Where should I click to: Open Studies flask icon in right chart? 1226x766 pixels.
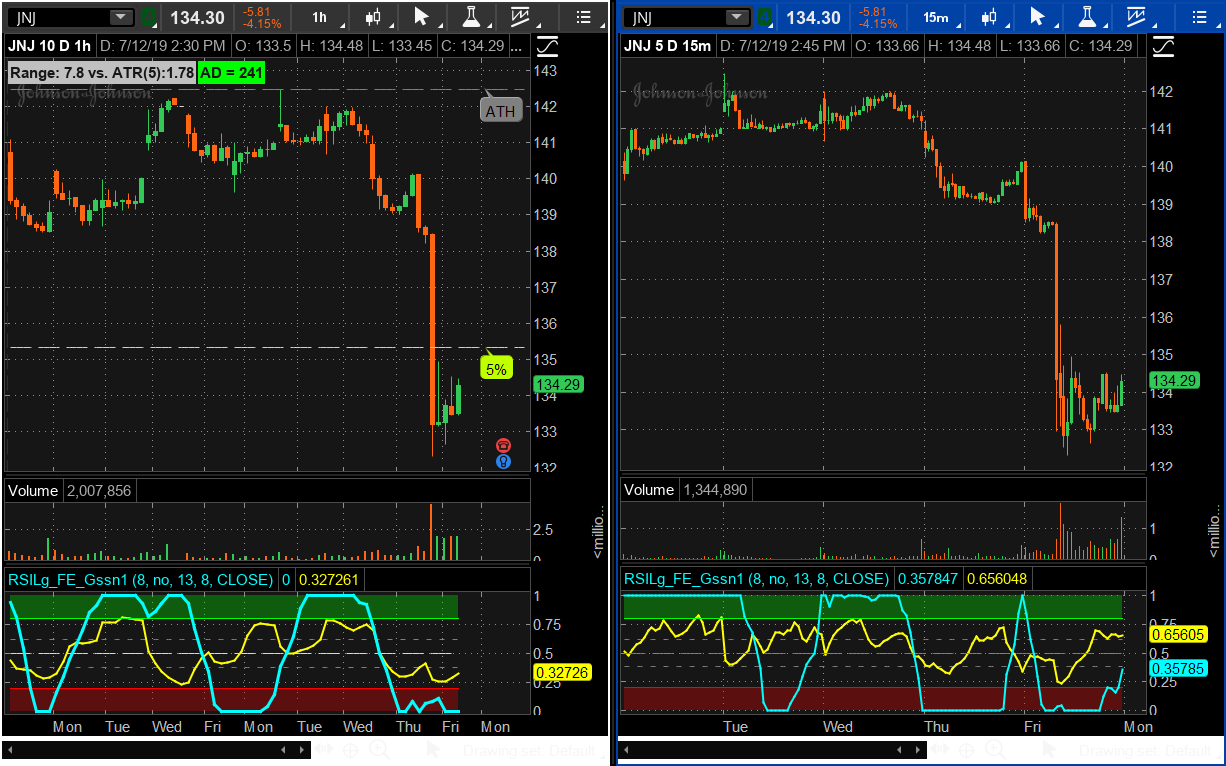[1087, 17]
